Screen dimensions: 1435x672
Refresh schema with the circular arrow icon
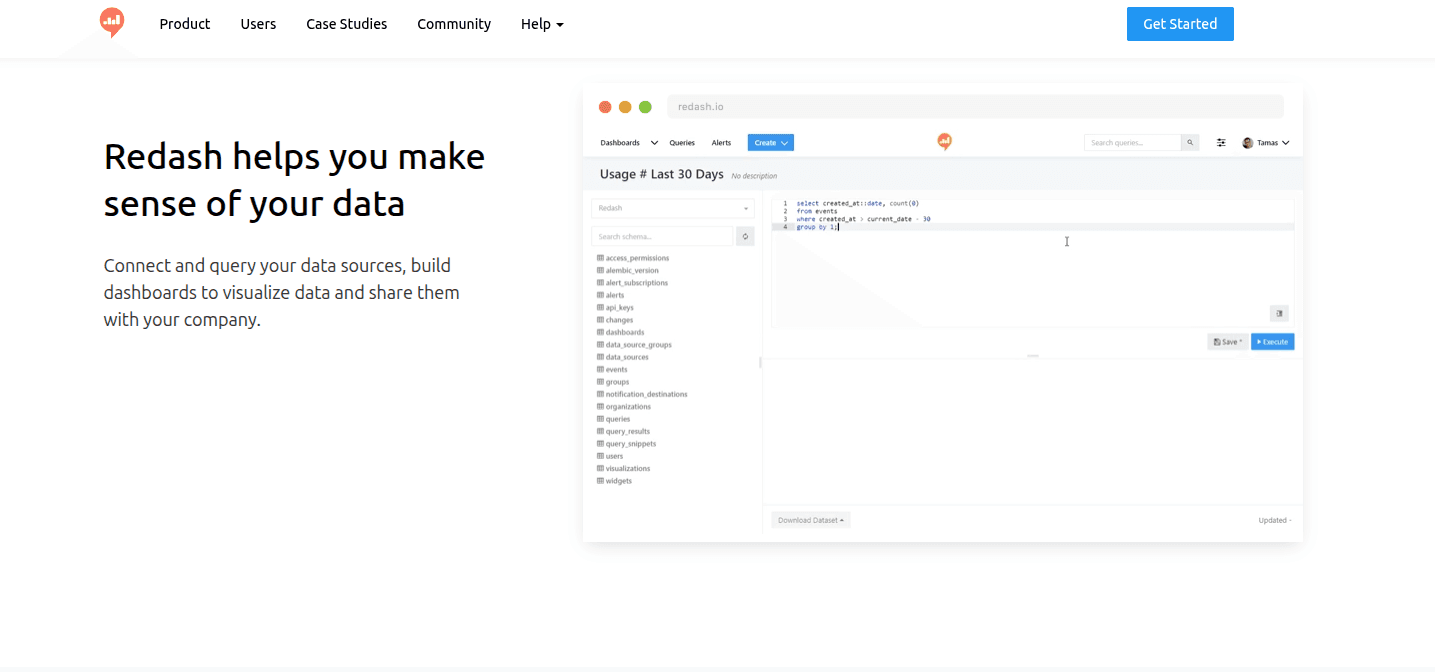tap(745, 236)
